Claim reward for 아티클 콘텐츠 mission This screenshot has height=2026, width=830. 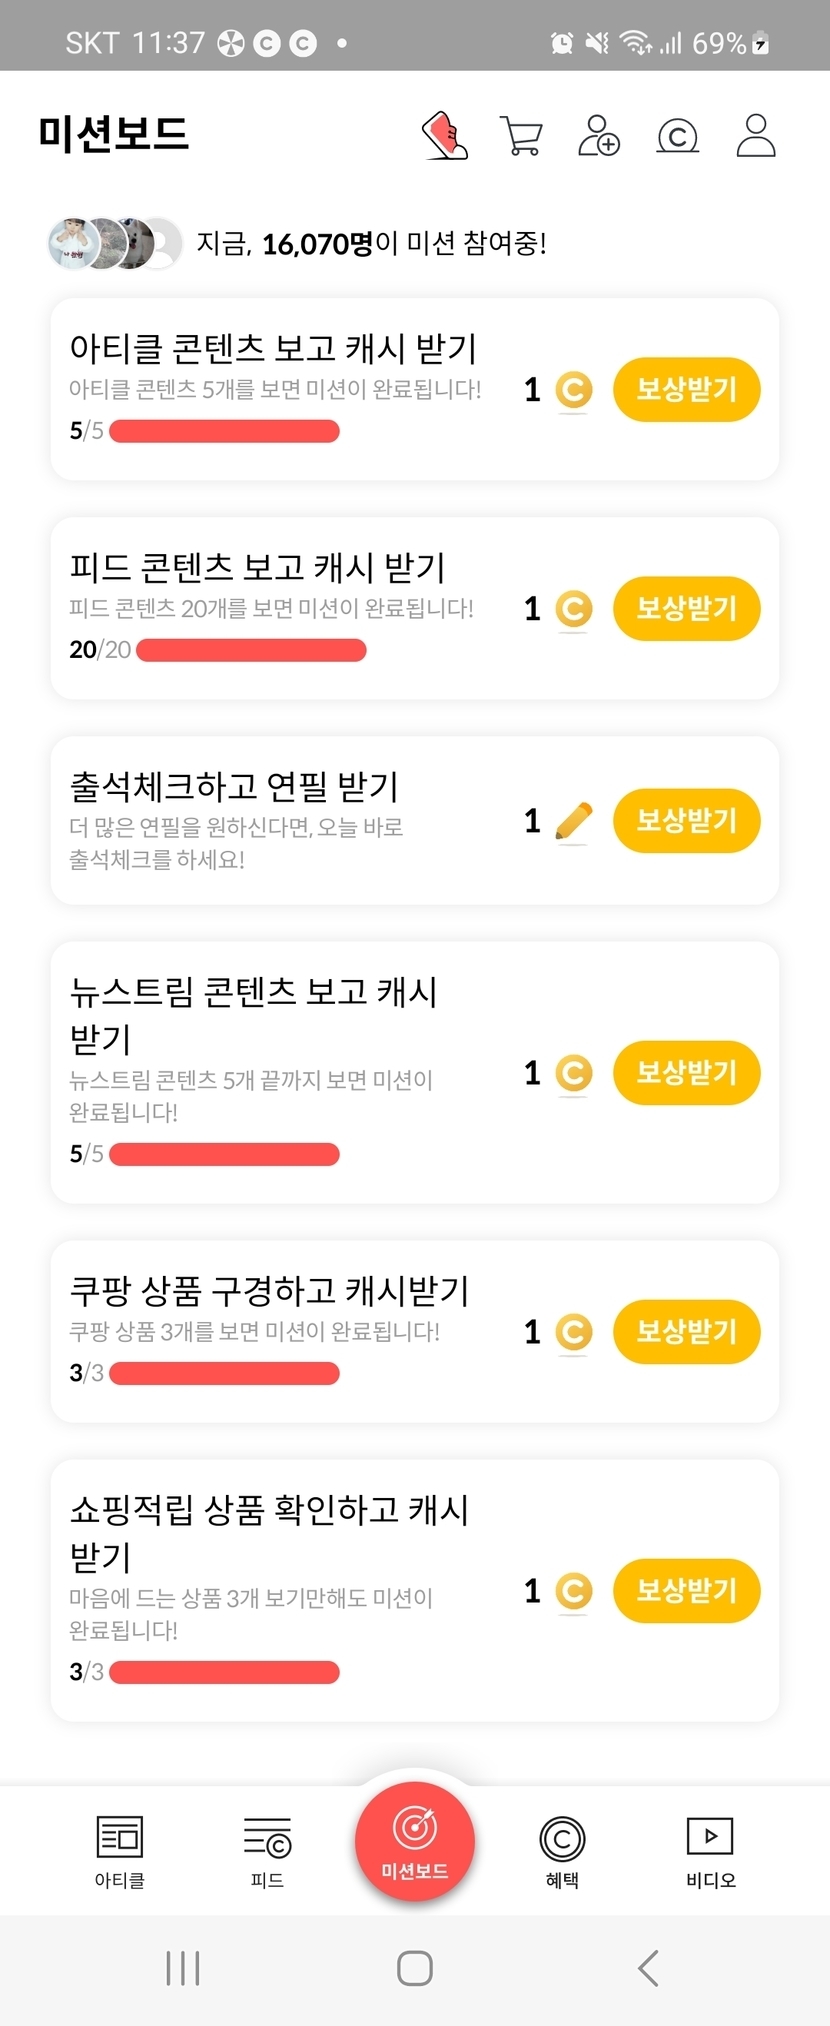[x=686, y=389]
